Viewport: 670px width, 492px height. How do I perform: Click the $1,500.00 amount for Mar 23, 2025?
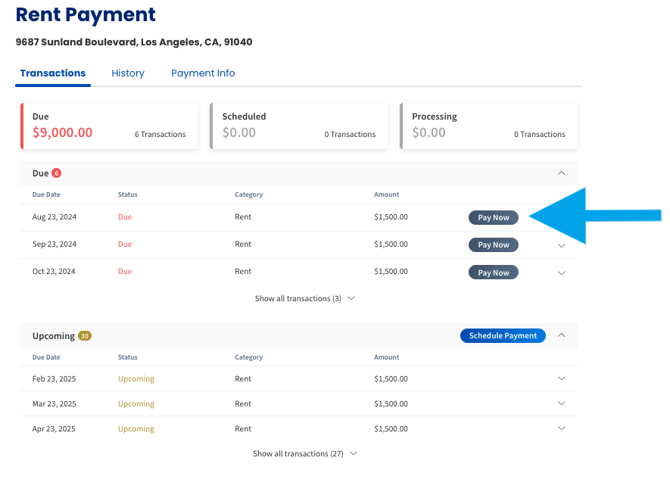(x=391, y=404)
